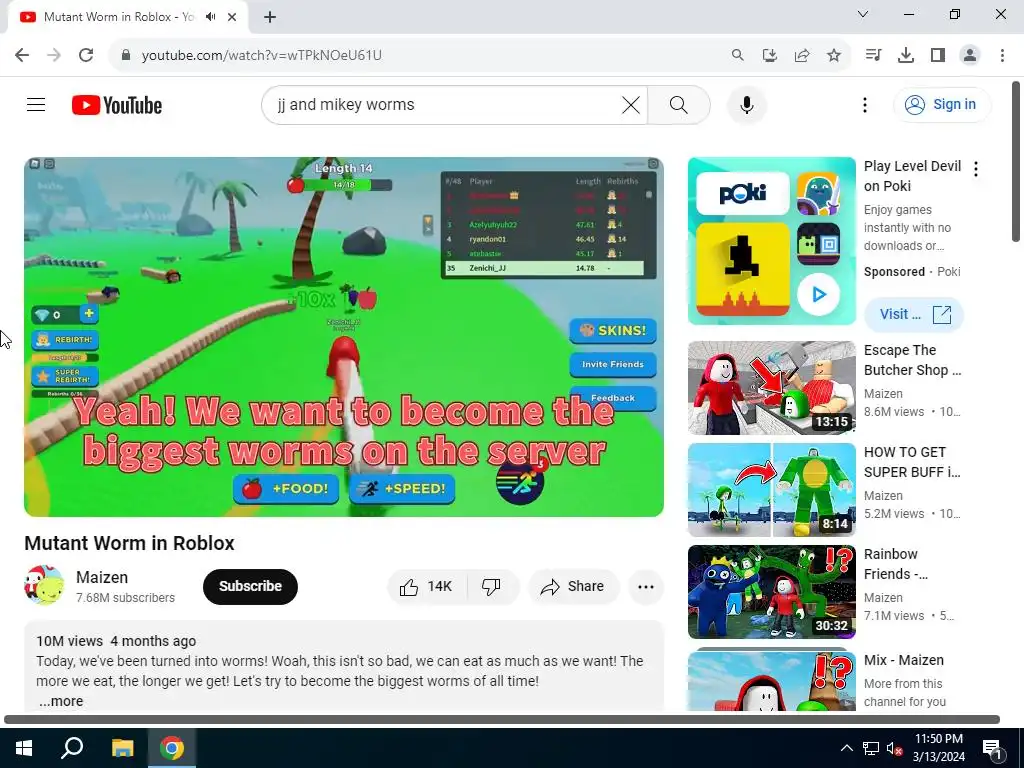Show hidden tray icons chevron
1024x768 pixels.
point(846,748)
